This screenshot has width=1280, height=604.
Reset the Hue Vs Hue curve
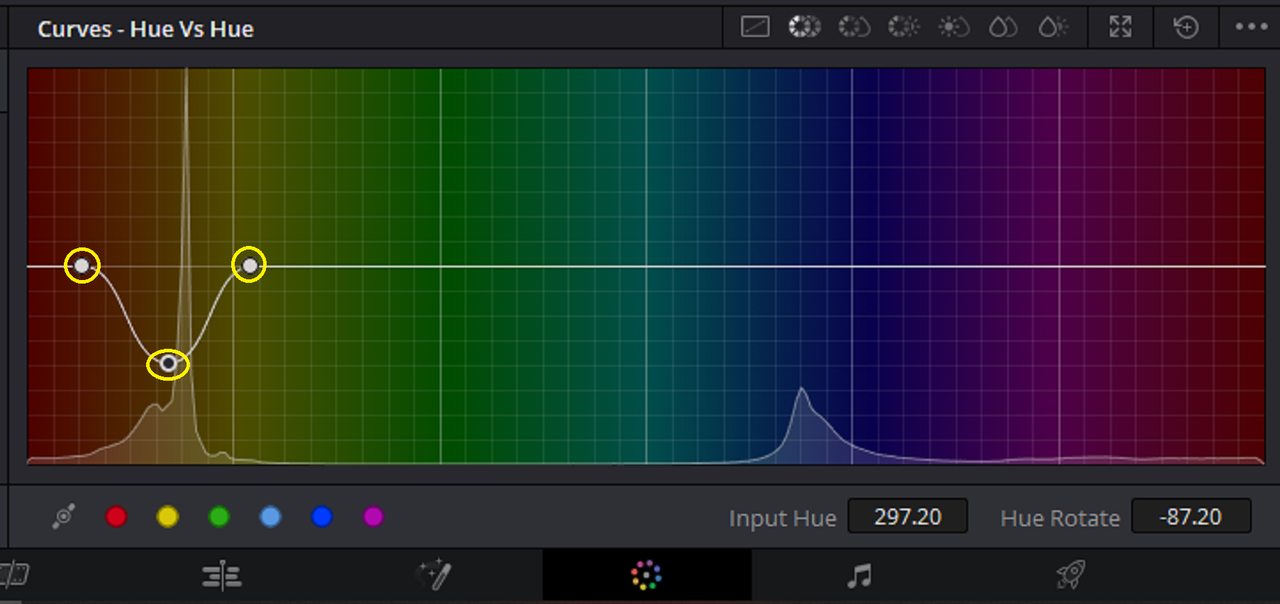click(x=1186, y=28)
